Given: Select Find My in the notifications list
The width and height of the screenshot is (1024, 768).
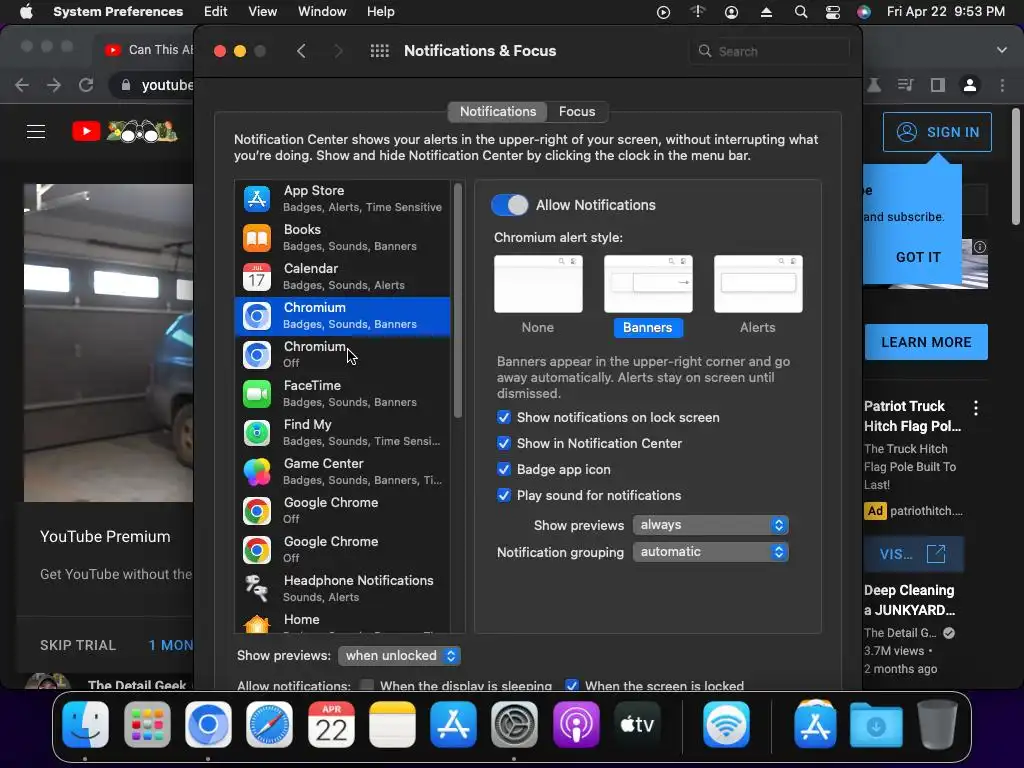Looking at the screenshot, I should (342, 432).
